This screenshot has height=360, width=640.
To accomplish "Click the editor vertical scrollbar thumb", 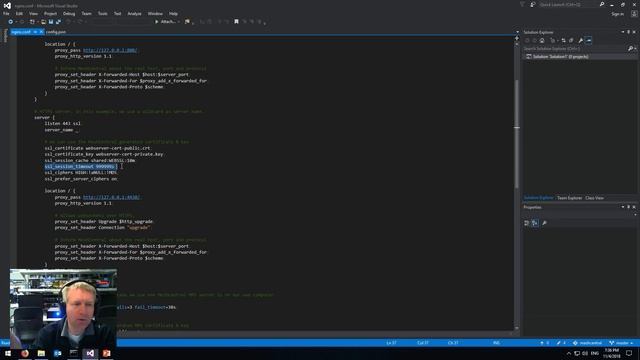I will 517,133.
